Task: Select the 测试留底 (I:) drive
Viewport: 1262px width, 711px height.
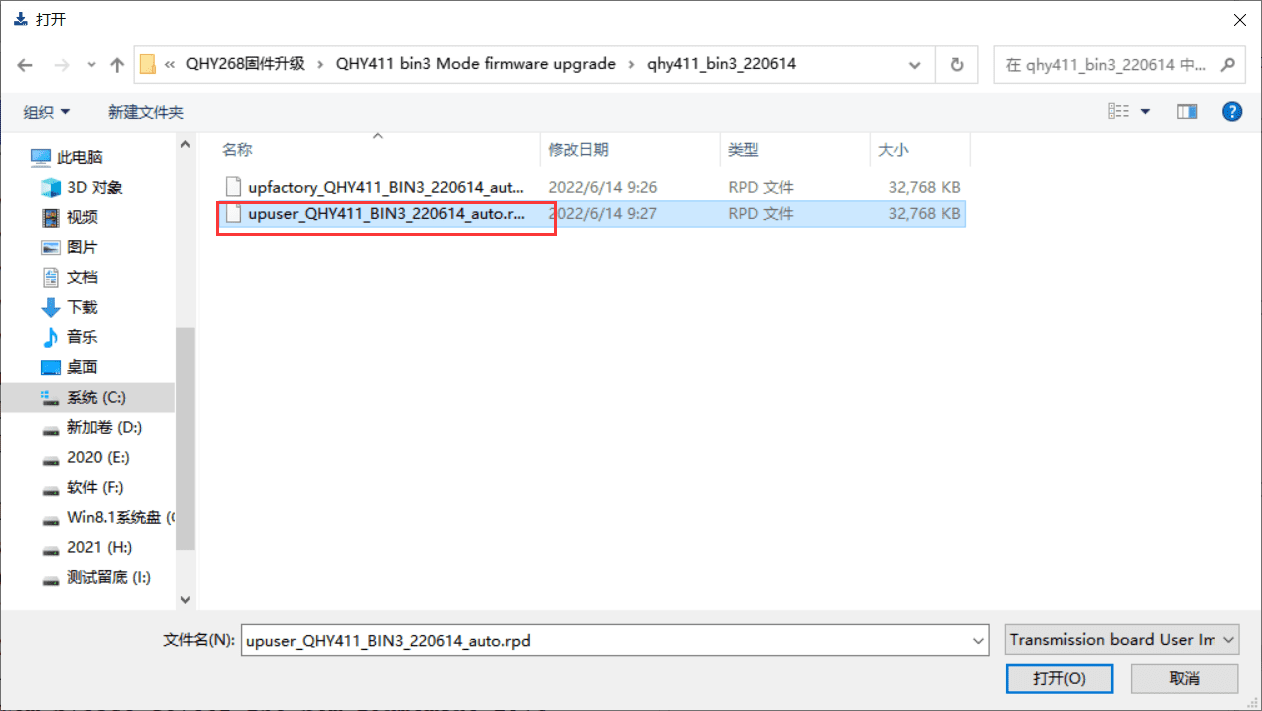Action: click(108, 577)
